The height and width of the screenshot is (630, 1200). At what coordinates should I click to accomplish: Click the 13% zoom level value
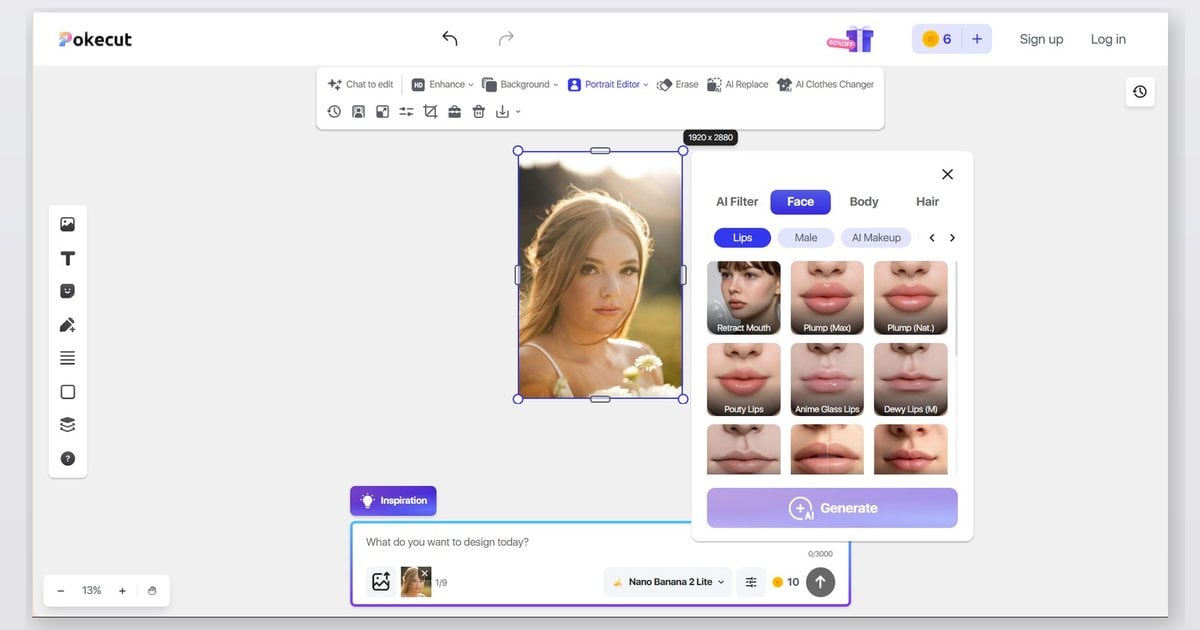[x=91, y=591]
